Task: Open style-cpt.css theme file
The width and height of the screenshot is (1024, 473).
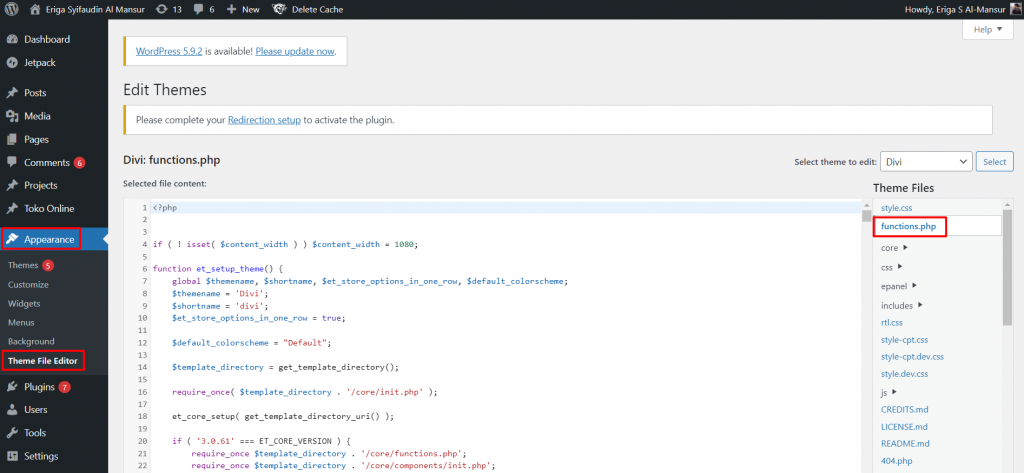Action: 904,340
